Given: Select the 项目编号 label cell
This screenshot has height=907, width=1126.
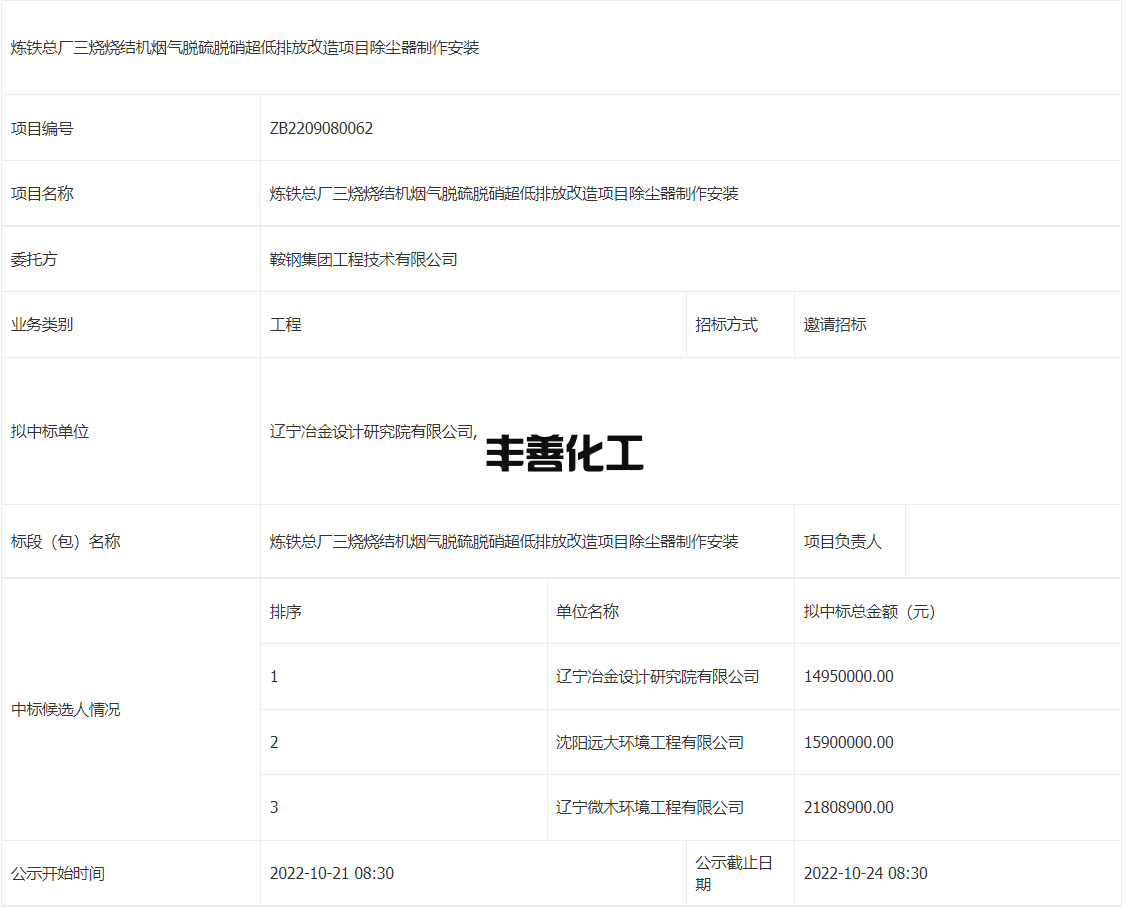Looking at the screenshot, I should 131,129.
